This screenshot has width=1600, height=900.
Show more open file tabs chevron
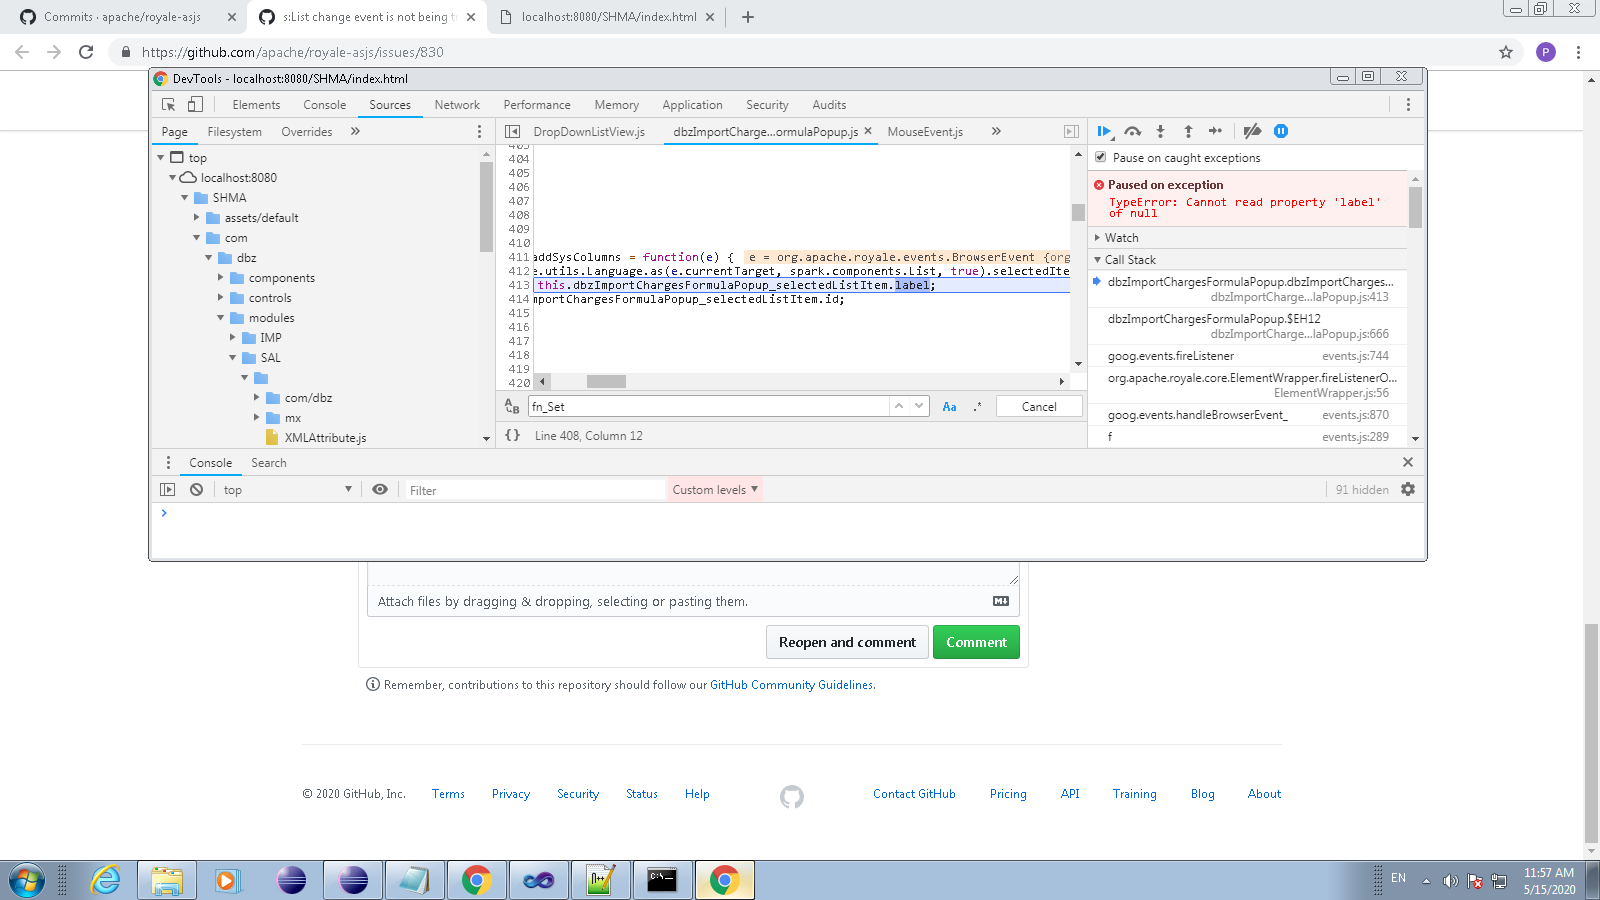tap(996, 131)
